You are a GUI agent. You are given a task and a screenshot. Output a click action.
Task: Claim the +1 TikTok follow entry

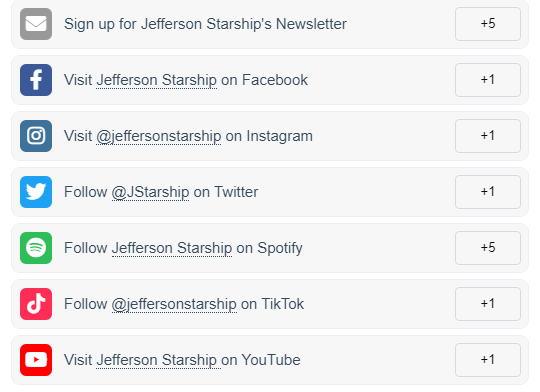[488, 304]
